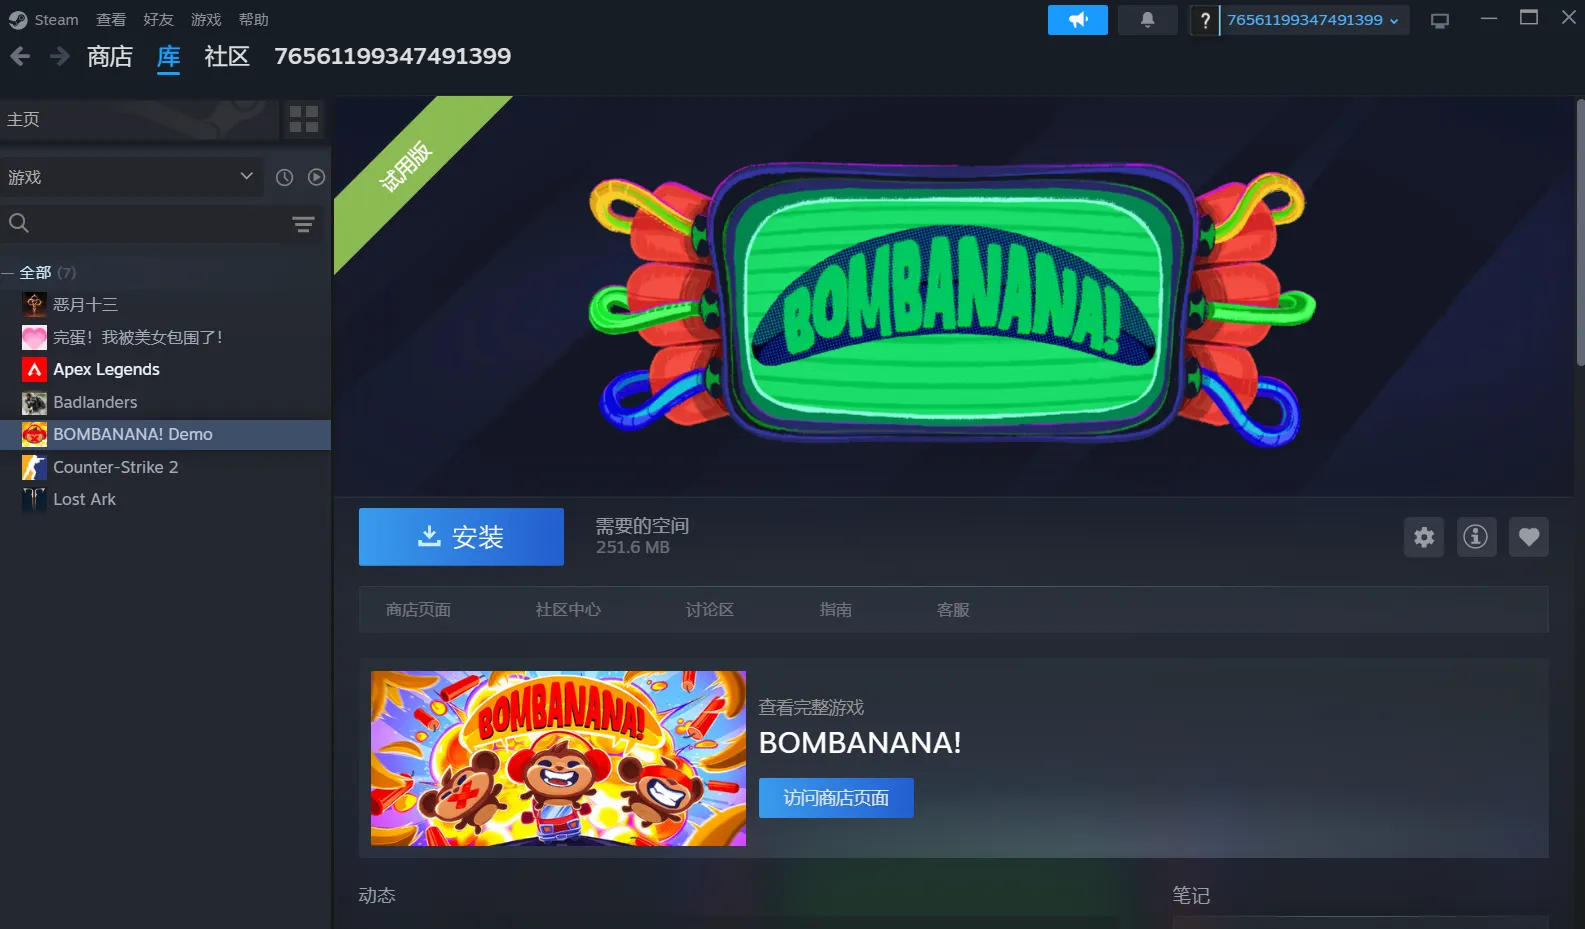Screen dimensions: 1585x929
Task: Click the library search input field
Action: click(x=160, y=224)
